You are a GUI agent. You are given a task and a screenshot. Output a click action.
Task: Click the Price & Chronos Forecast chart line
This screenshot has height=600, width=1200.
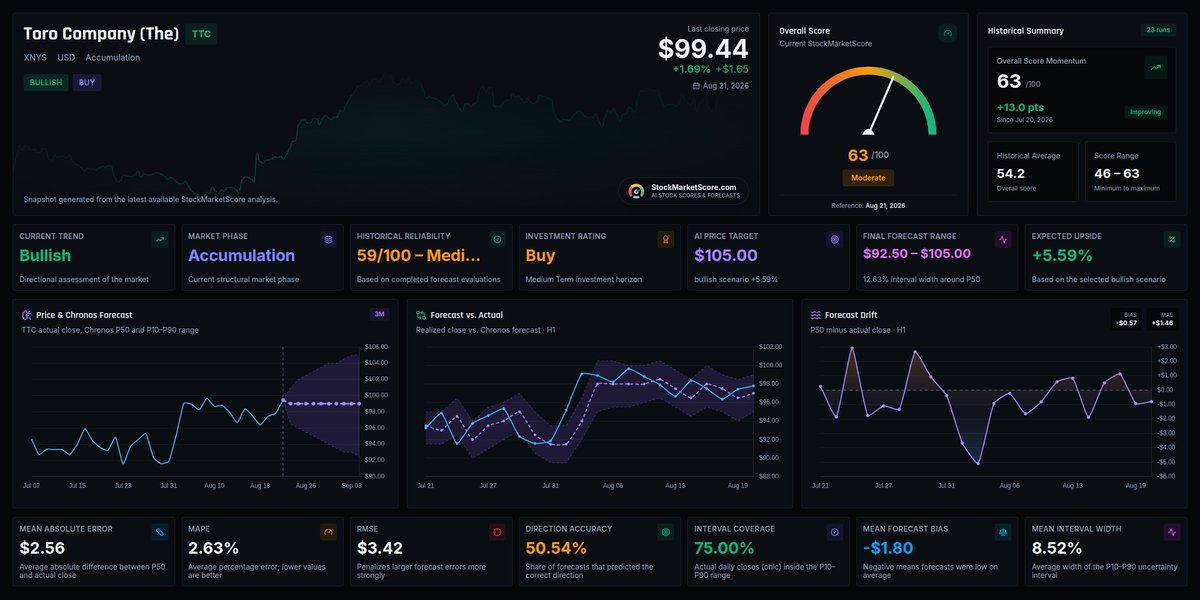click(155, 430)
